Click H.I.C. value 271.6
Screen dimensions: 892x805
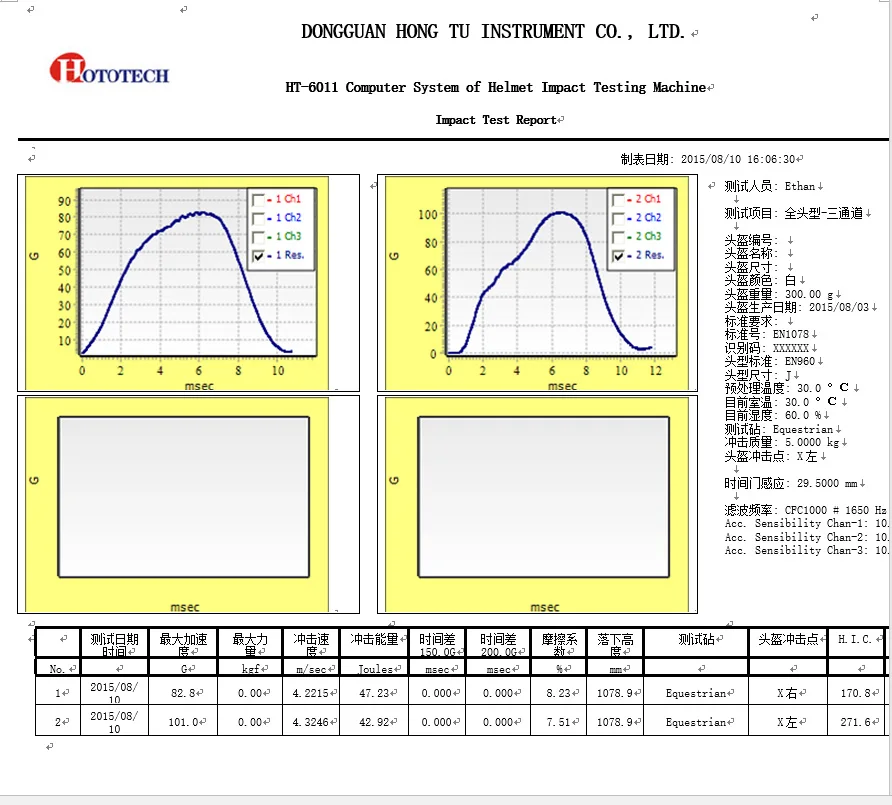coord(857,722)
